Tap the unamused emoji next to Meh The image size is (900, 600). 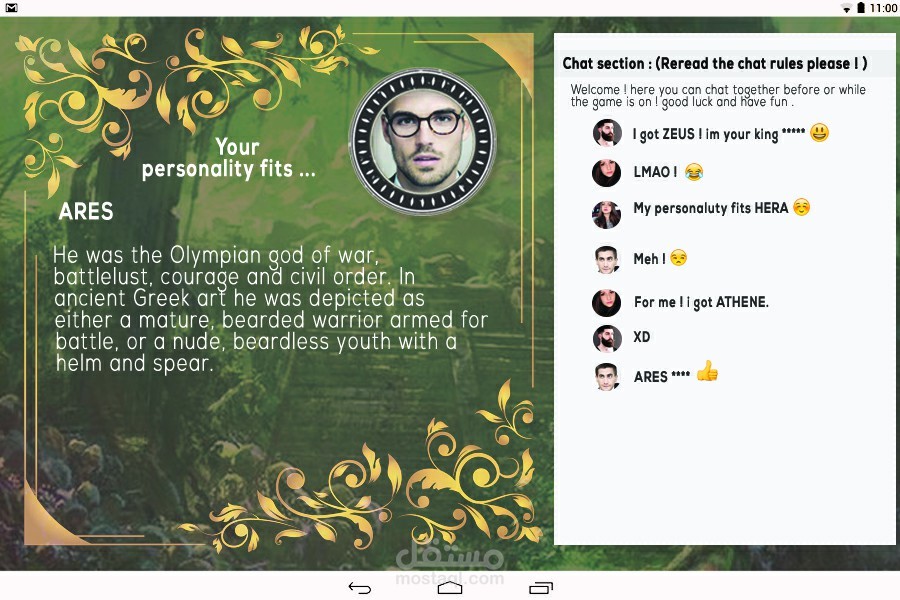point(678,258)
